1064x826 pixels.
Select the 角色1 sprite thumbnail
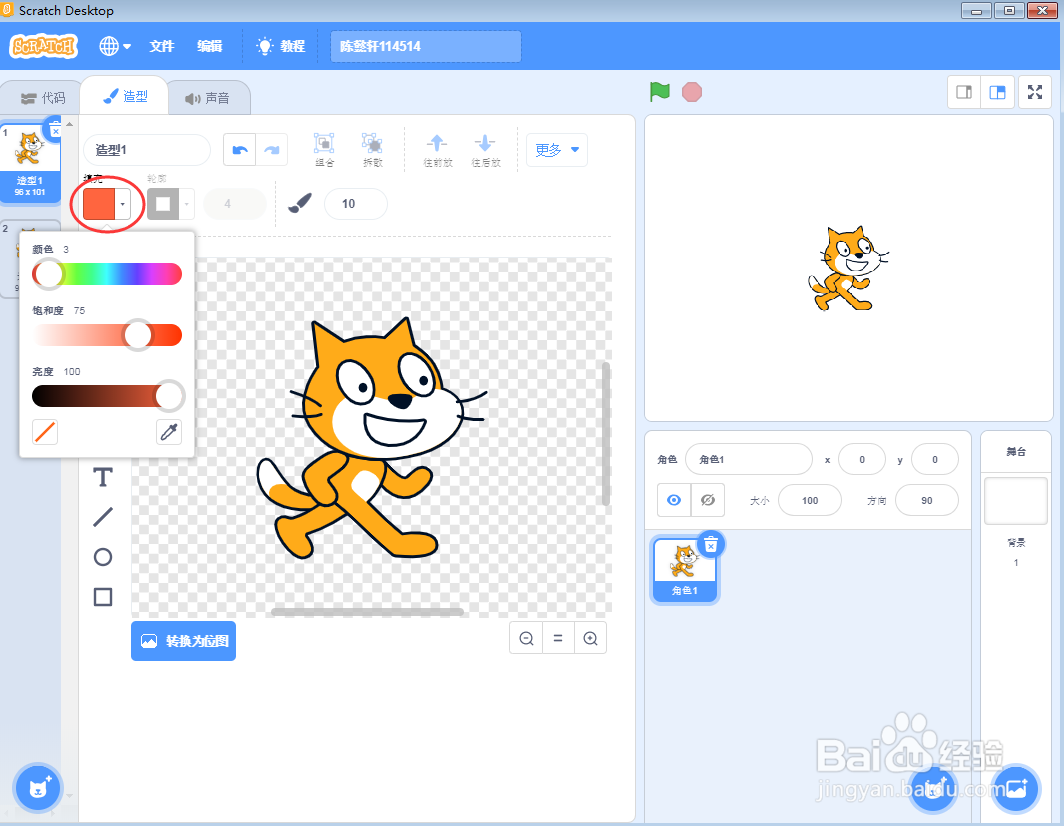[685, 569]
